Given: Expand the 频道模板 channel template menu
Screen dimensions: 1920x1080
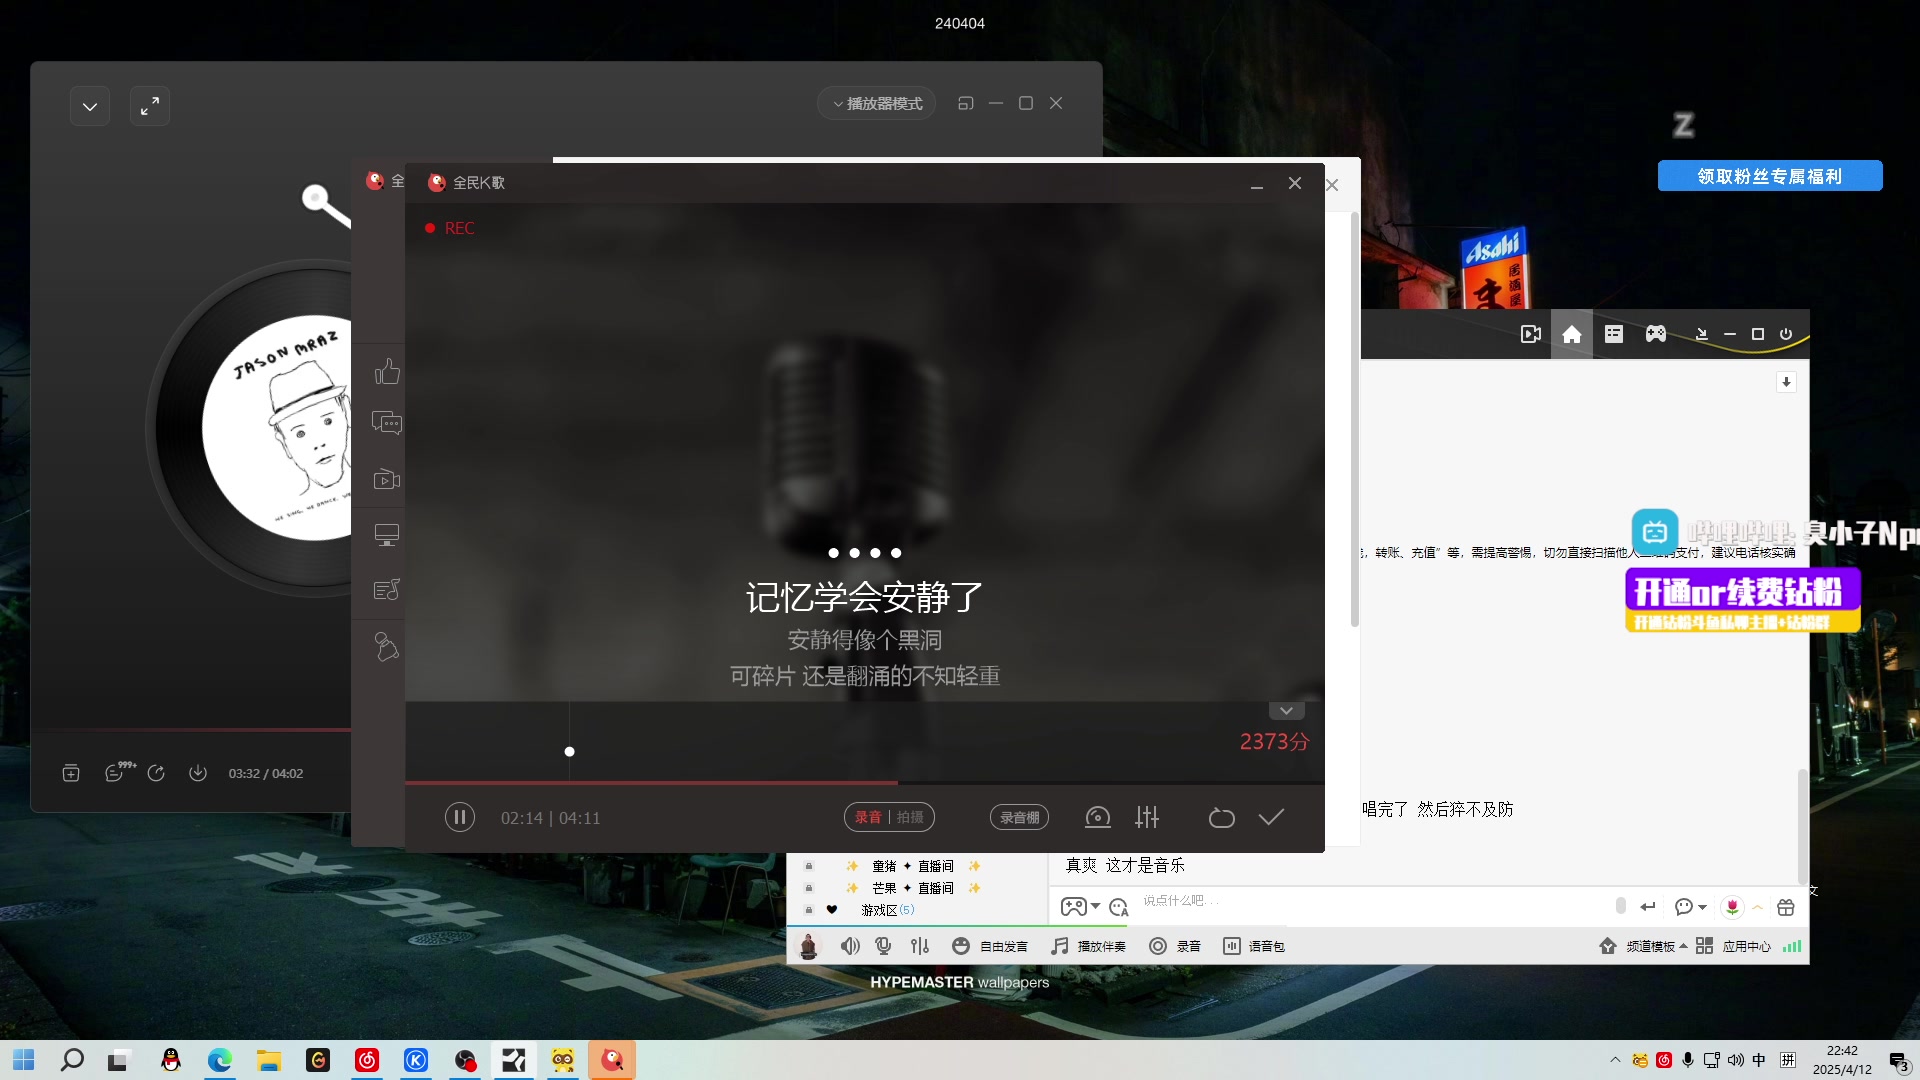Looking at the screenshot, I should coord(1643,946).
